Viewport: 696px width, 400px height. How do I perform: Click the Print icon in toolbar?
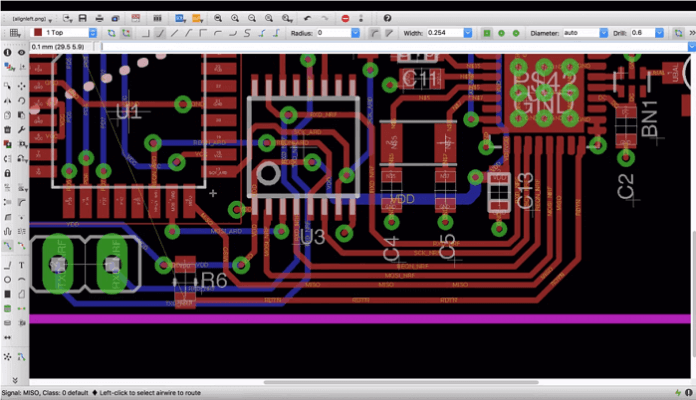[100, 18]
